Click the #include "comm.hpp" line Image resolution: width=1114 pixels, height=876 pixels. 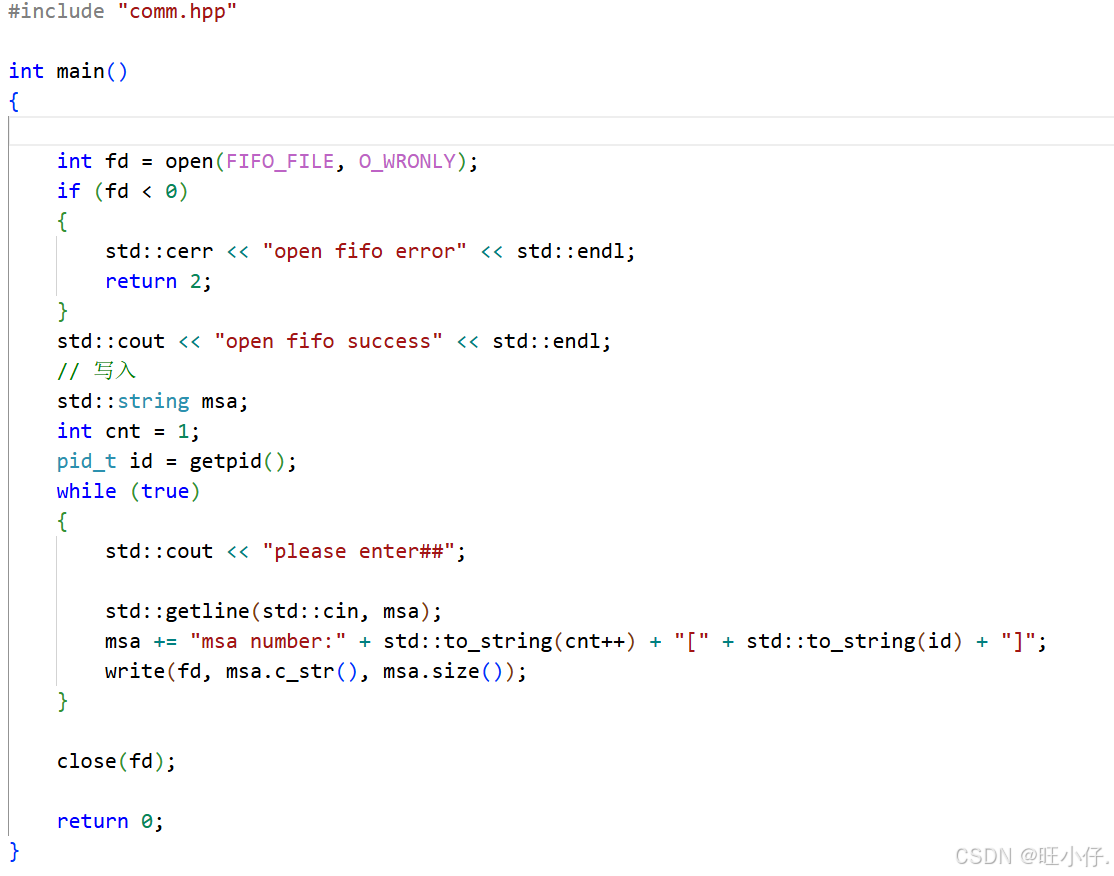click(122, 11)
